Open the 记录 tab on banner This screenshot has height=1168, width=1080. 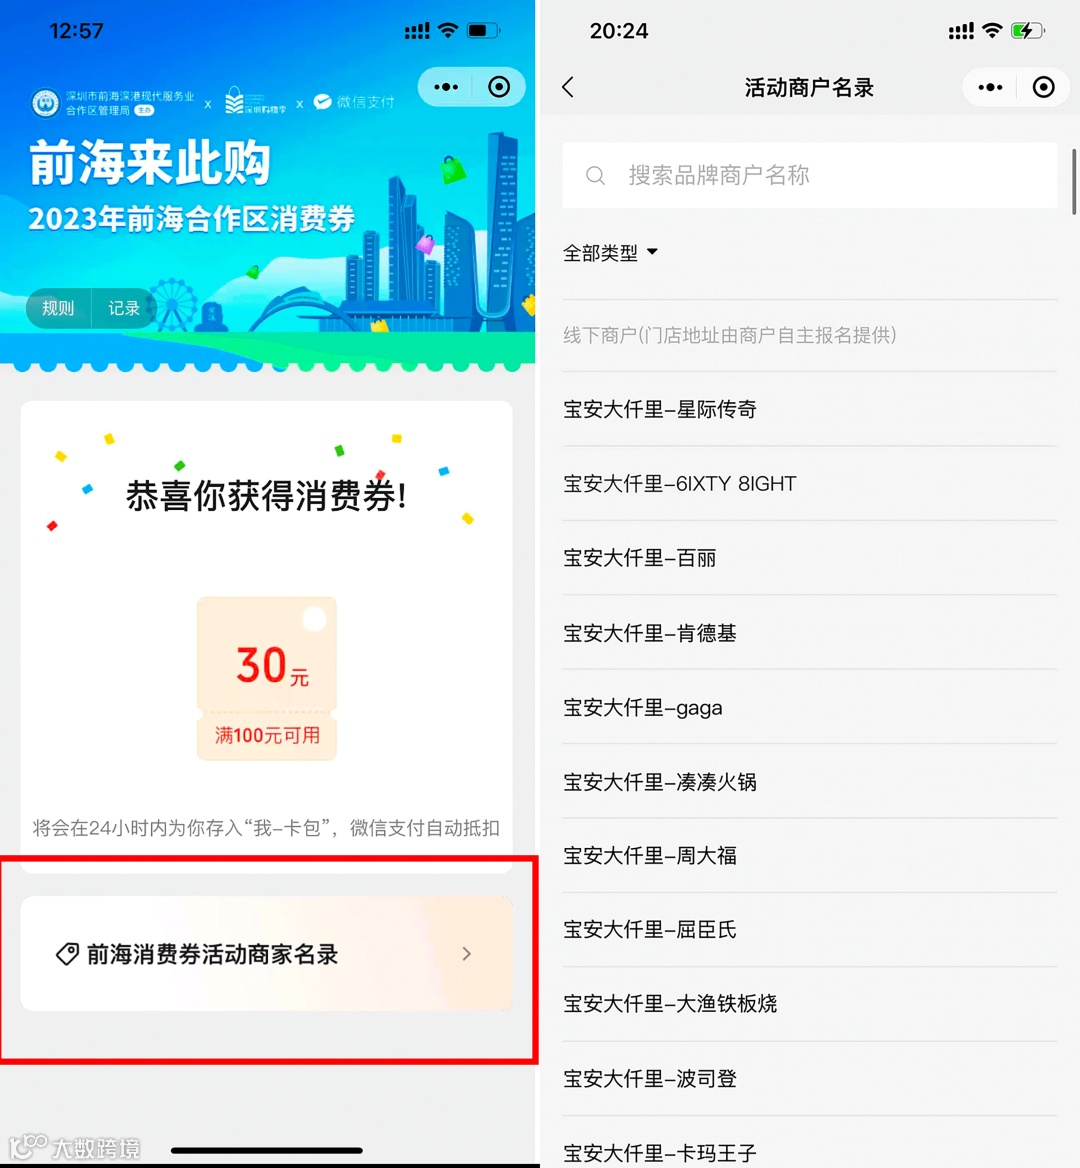click(124, 308)
